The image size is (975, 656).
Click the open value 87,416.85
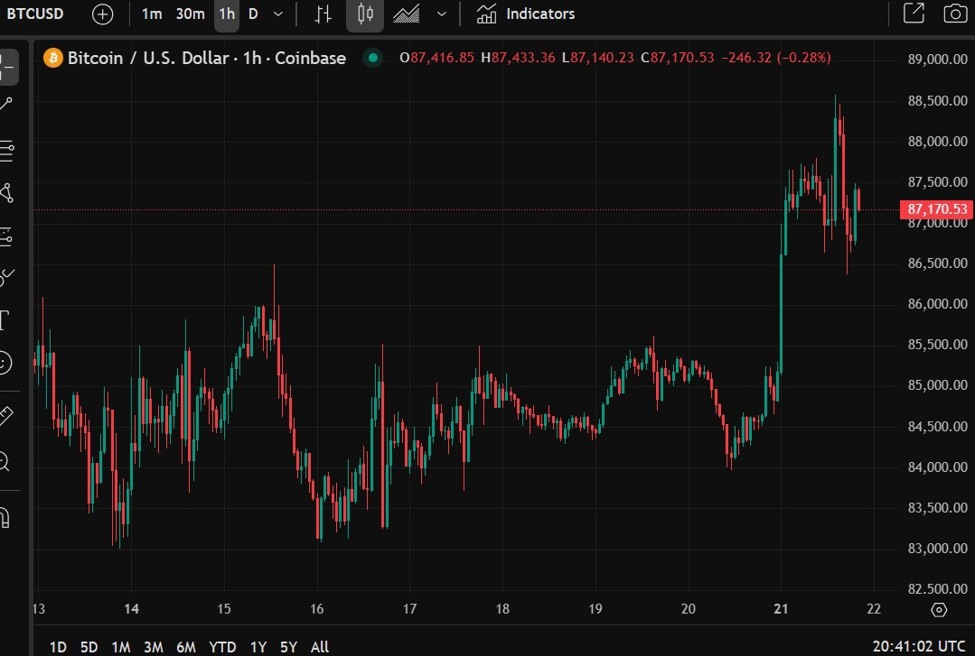442,58
